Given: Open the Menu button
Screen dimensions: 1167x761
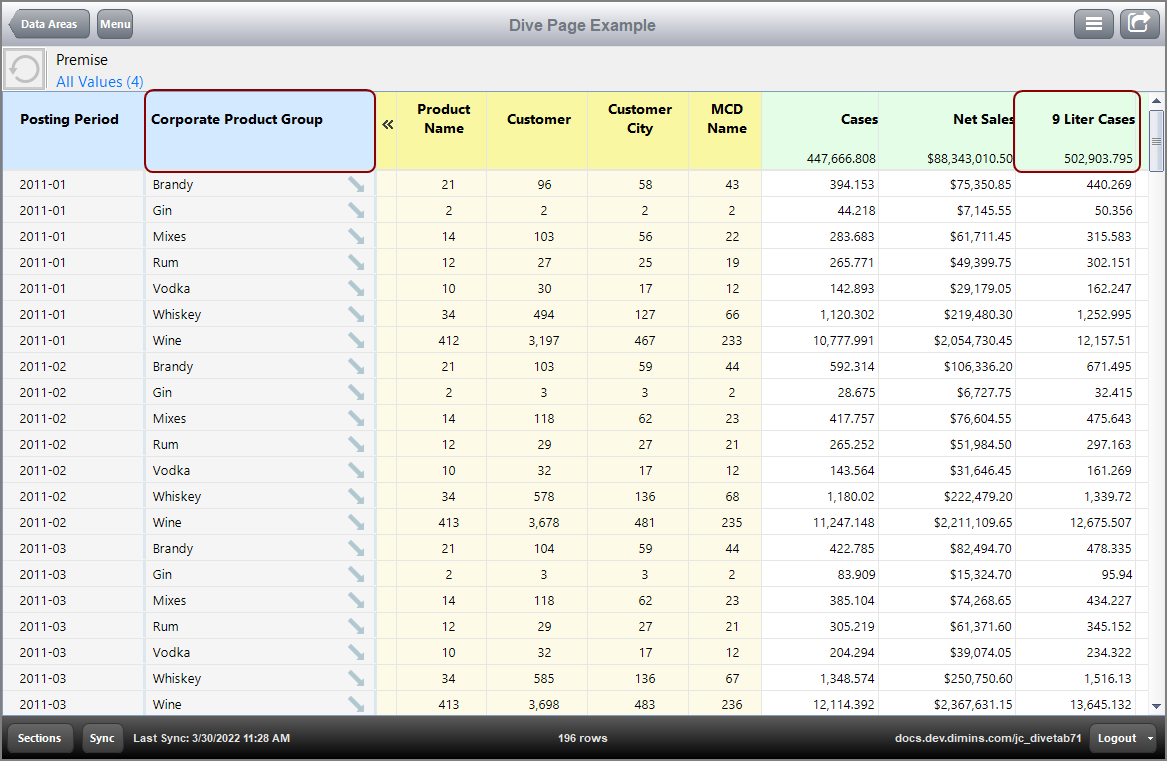Looking at the screenshot, I should (x=115, y=24).
